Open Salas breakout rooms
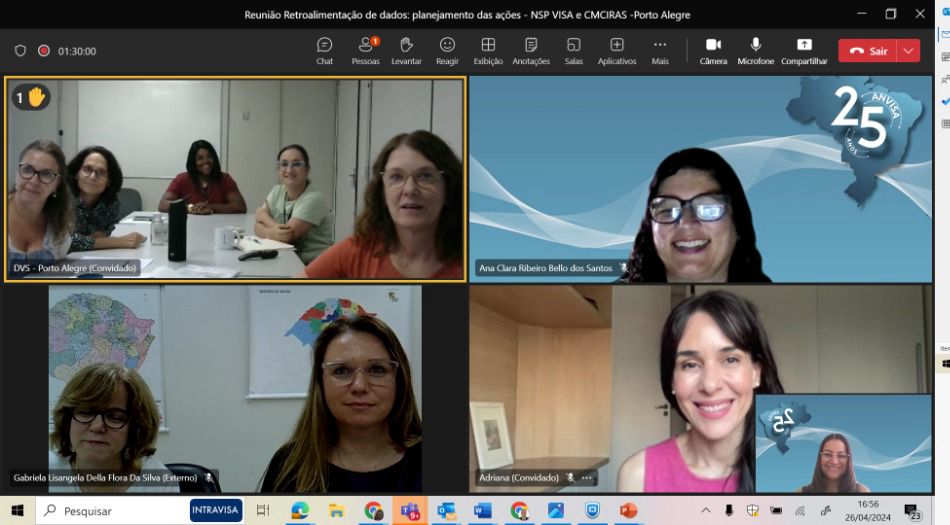Screen dimensions: 950x525 [x=573, y=51]
